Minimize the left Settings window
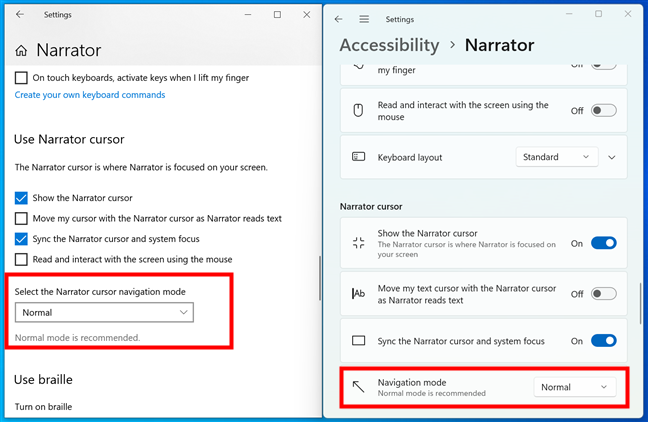Image resolution: width=648 pixels, height=422 pixels. pyautogui.click(x=248, y=14)
